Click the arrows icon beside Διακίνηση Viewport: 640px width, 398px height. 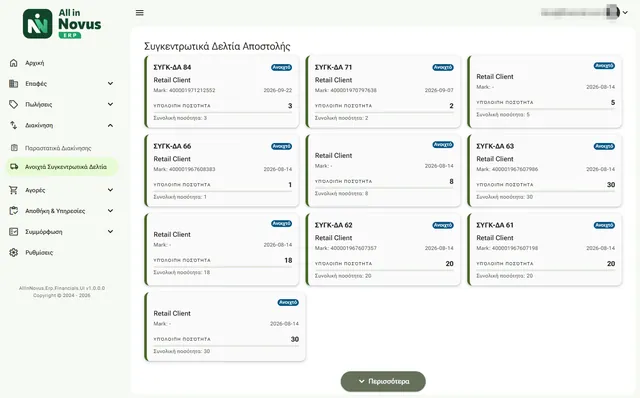point(13,125)
